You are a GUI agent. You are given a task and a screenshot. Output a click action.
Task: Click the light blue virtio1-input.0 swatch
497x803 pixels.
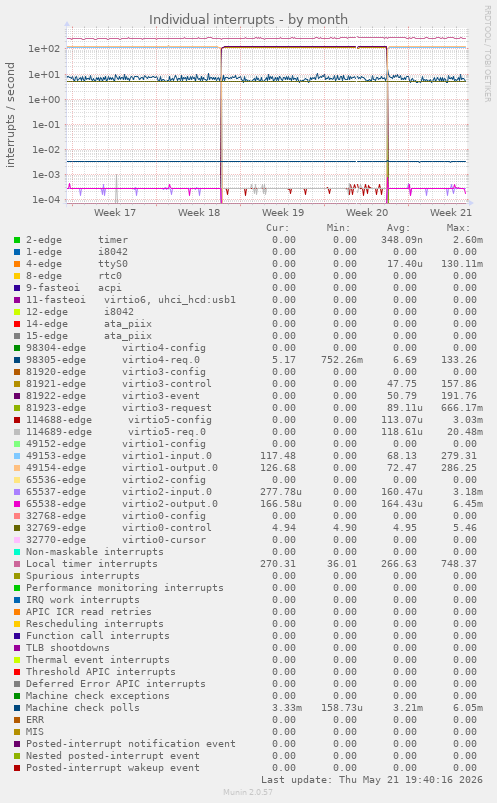(17, 456)
